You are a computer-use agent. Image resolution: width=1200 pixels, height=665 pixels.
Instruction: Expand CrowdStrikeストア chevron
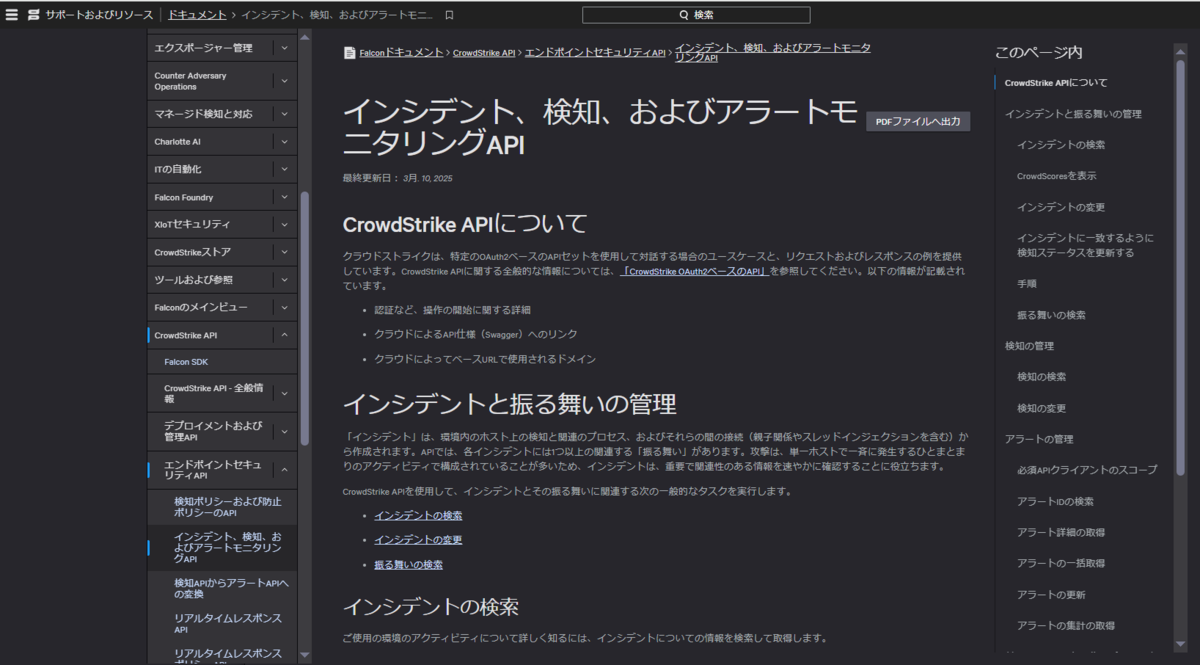click(x=284, y=252)
